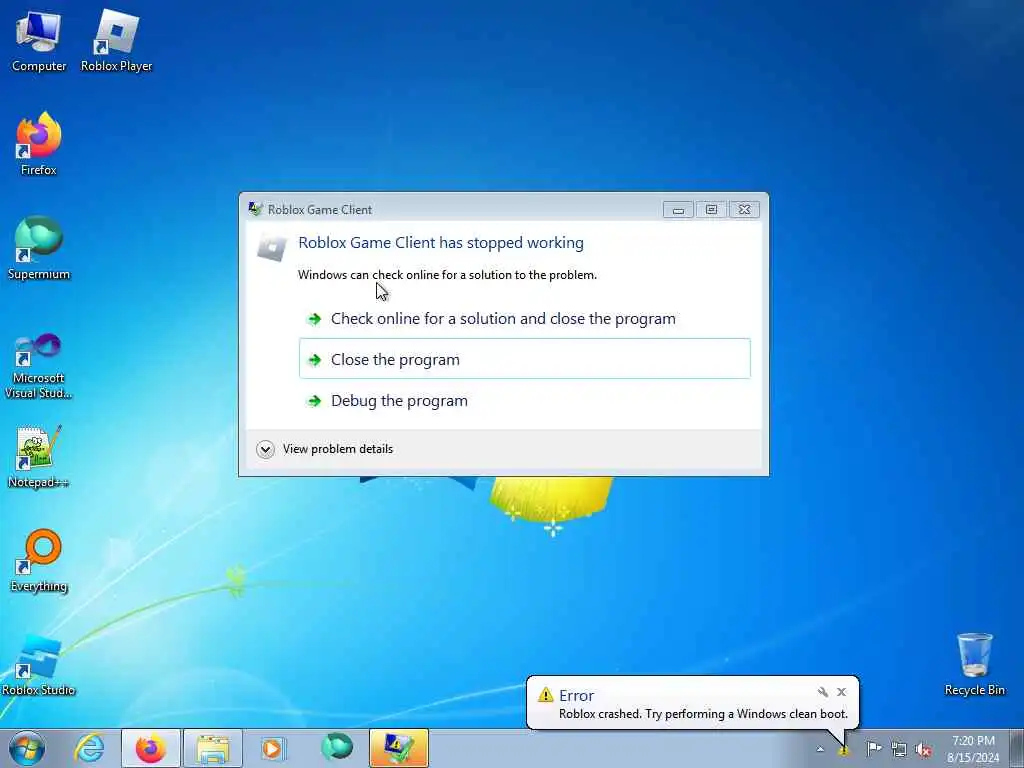Image resolution: width=1024 pixels, height=768 pixels.
Task: Select the Firefox desktop shortcut
Action: pyautogui.click(x=39, y=144)
